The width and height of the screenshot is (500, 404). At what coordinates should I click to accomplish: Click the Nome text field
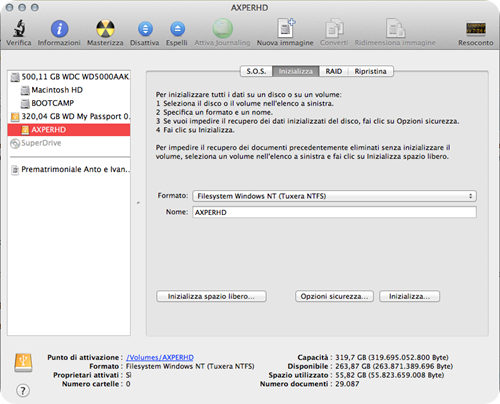pos(334,212)
